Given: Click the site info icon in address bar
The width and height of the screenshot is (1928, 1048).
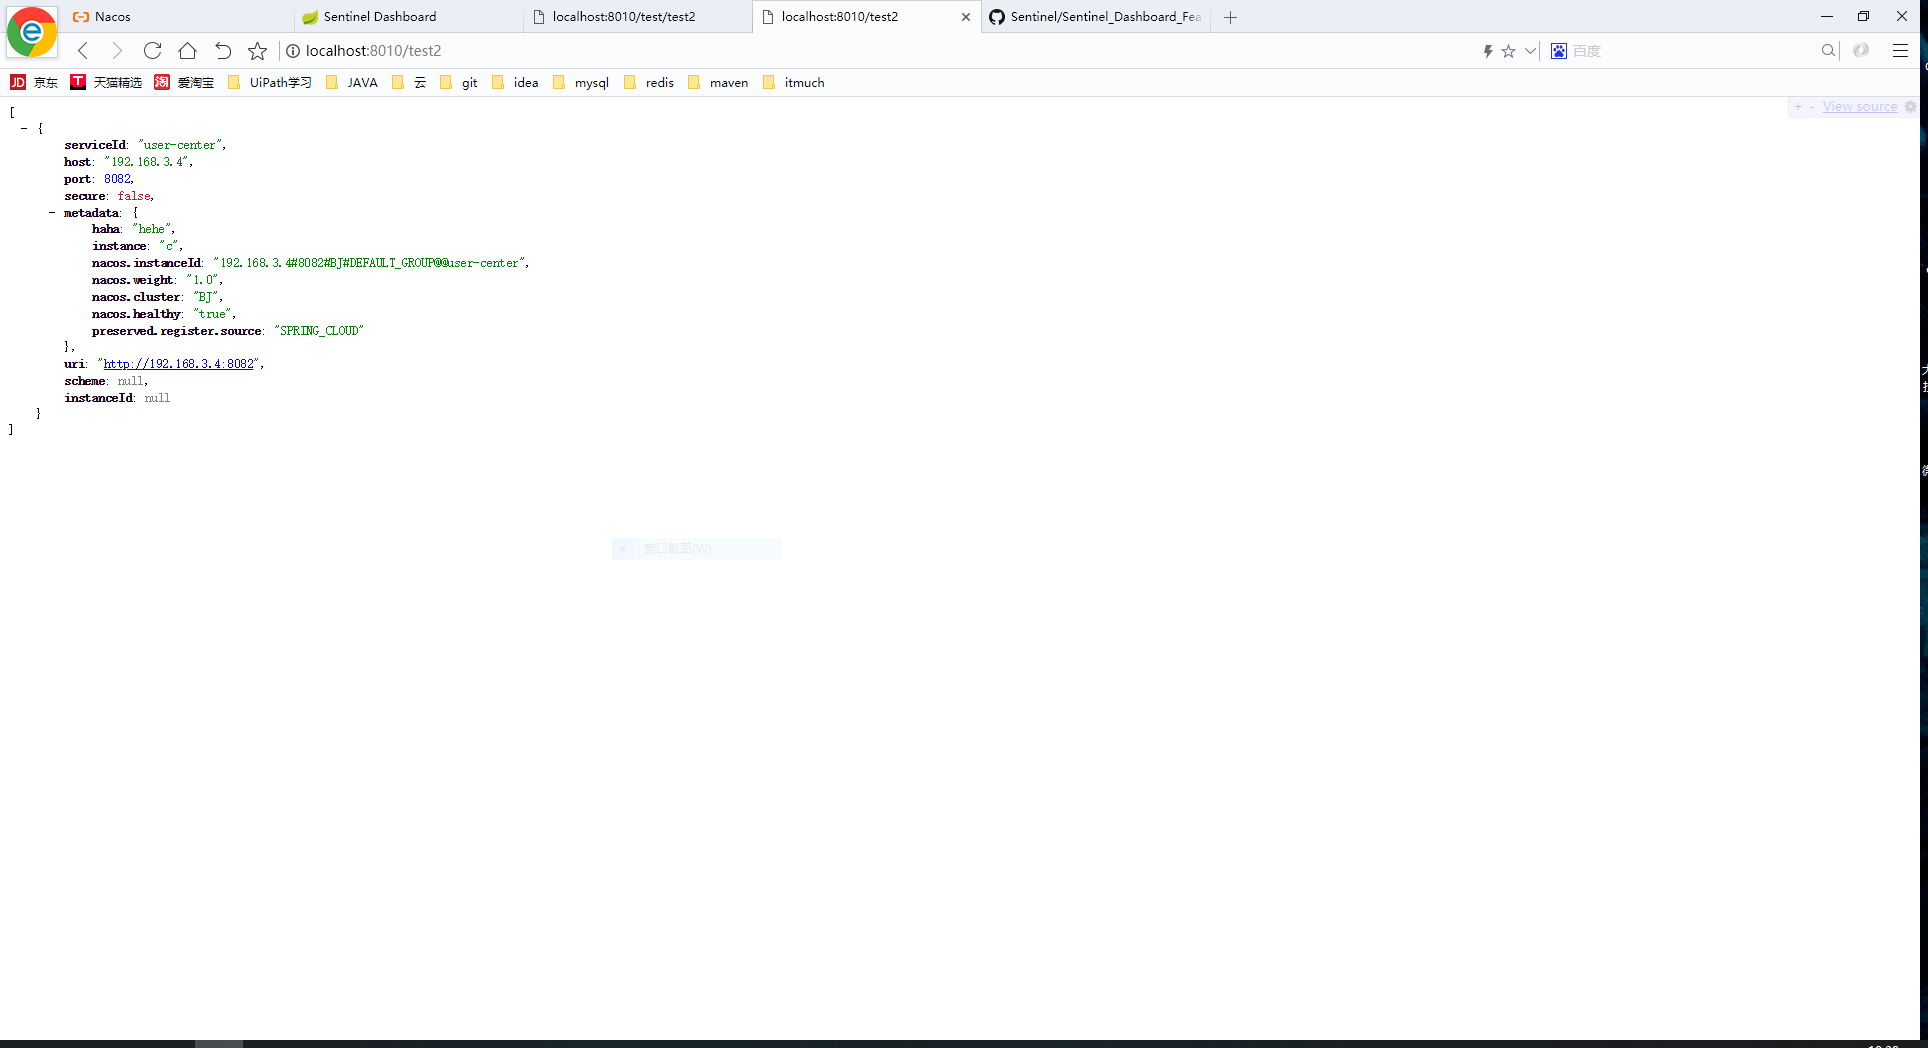Looking at the screenshot, I should 293,51.
